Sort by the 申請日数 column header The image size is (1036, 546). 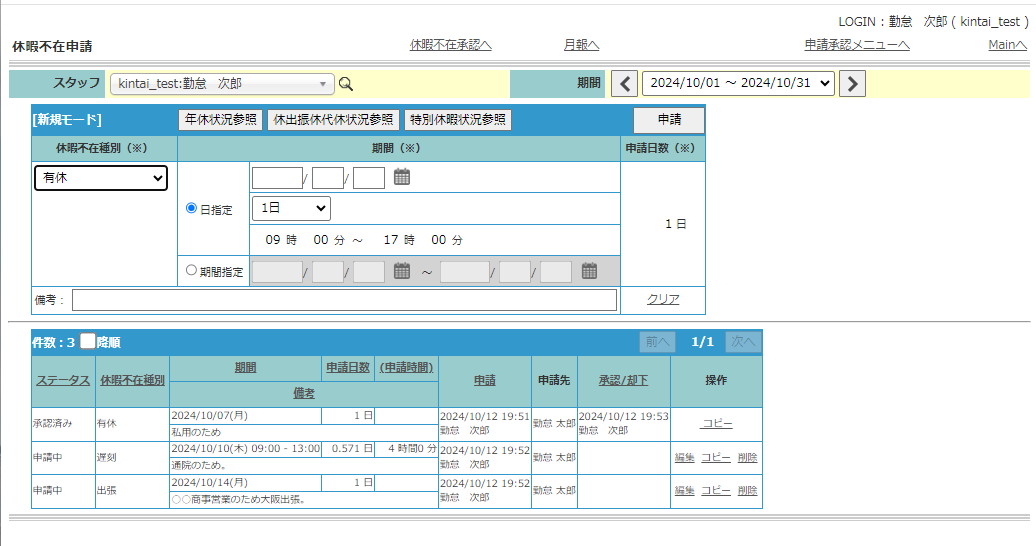tap(348, 368)
